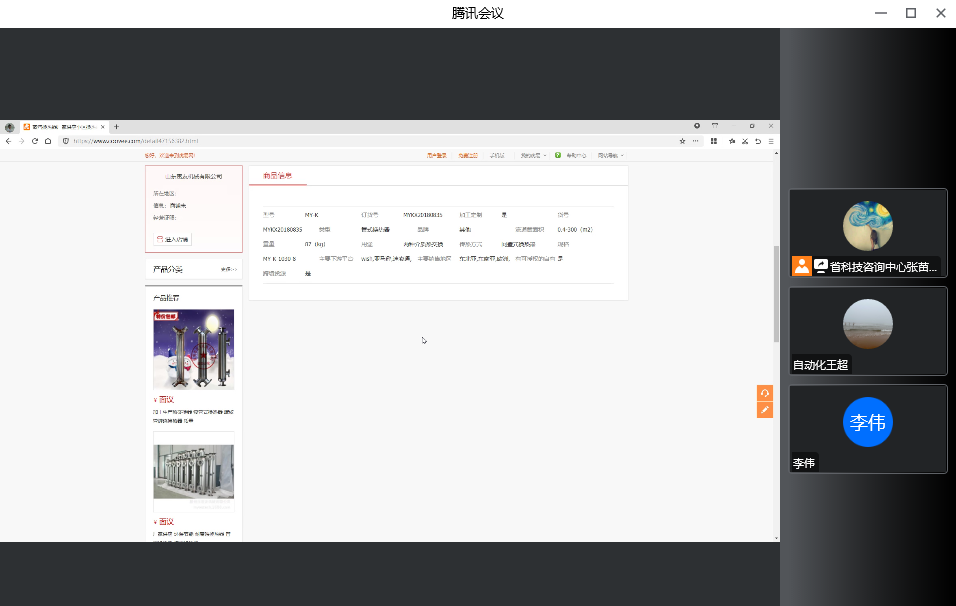This screenshot has height=606, width=956.
Task: Click the more link beside 产品分类
Action: [229, 270]
